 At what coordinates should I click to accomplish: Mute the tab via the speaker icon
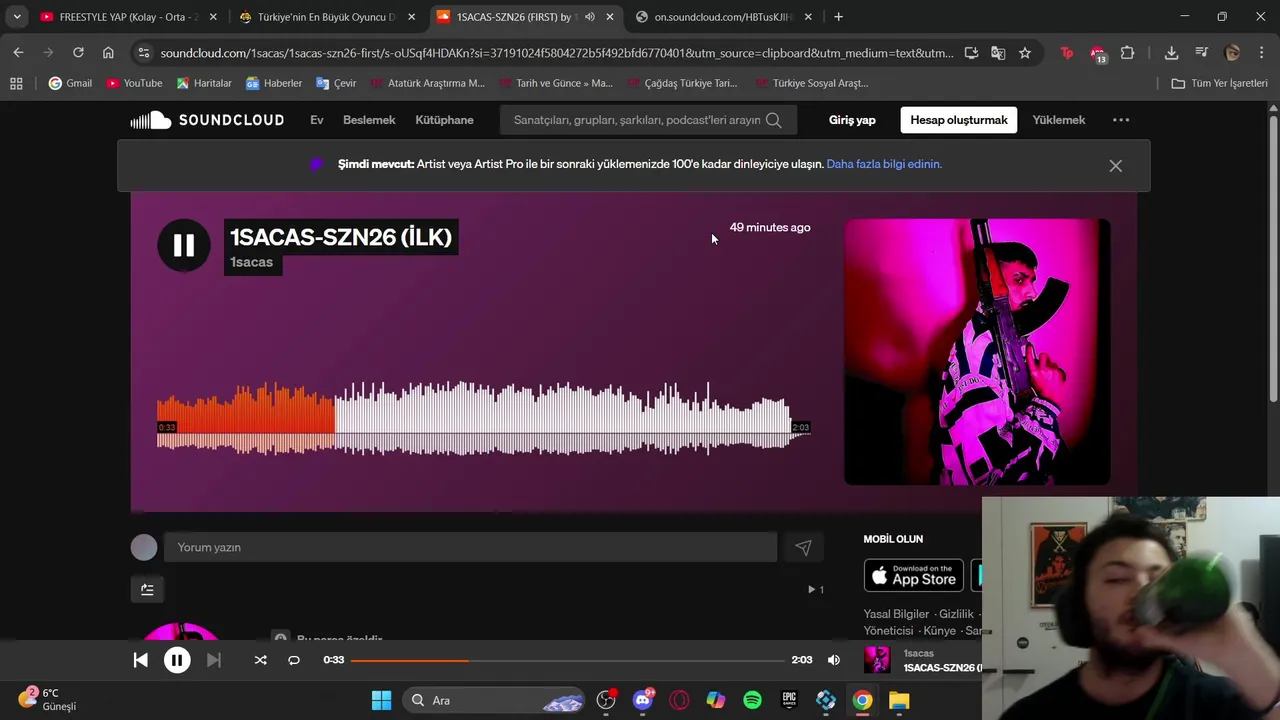point(589,17)
